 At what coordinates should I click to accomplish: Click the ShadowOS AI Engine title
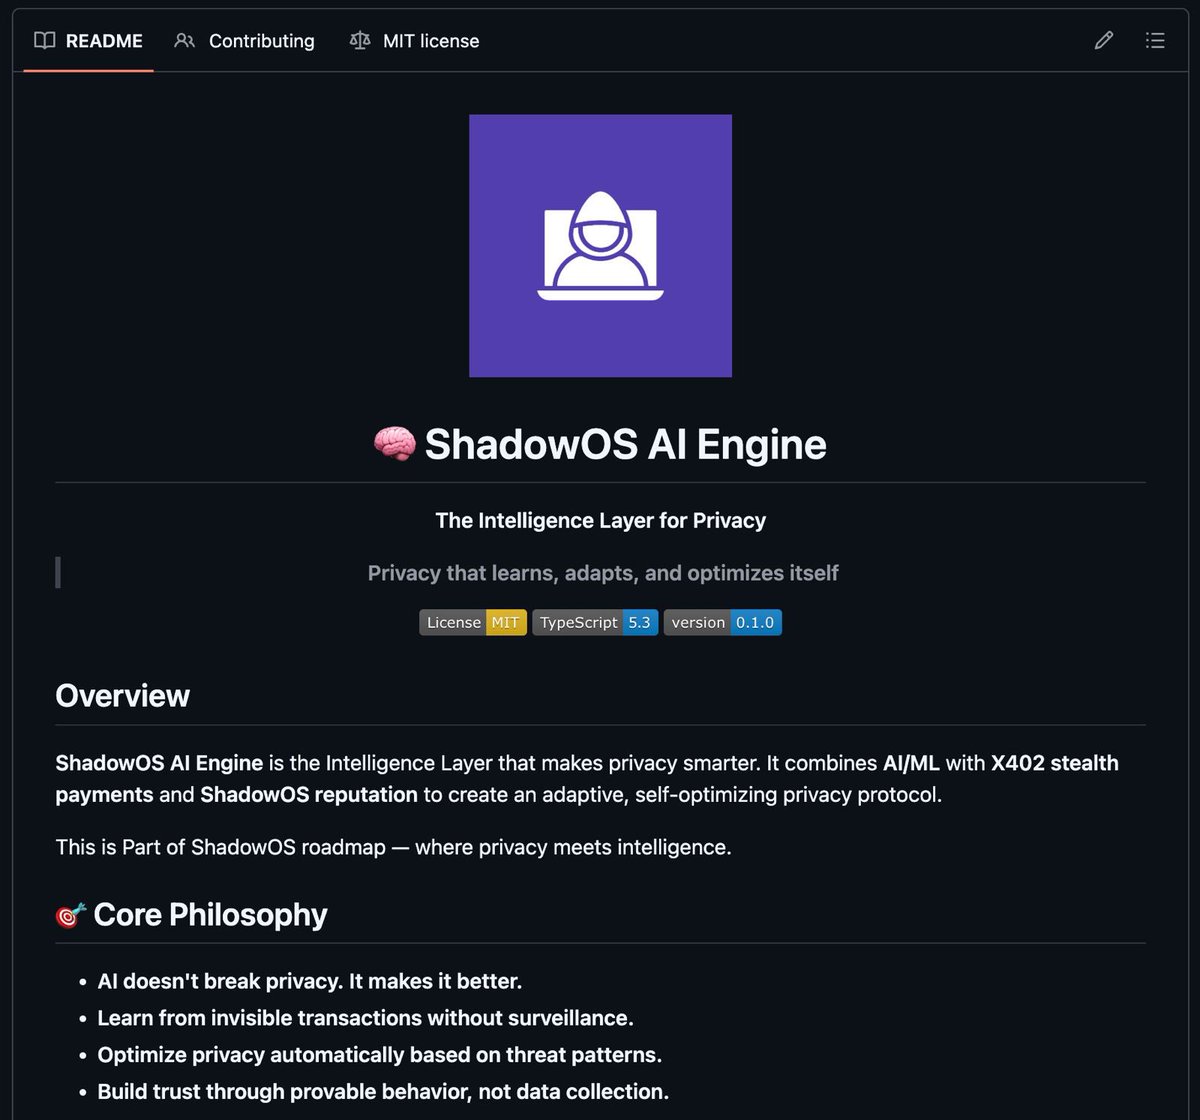click(625, 443)
